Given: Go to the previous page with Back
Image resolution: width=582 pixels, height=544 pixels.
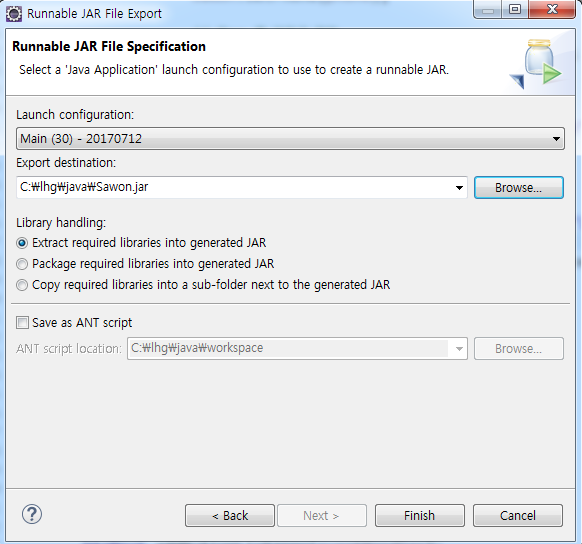Looking at the screenshot, I should coord(230,515).
